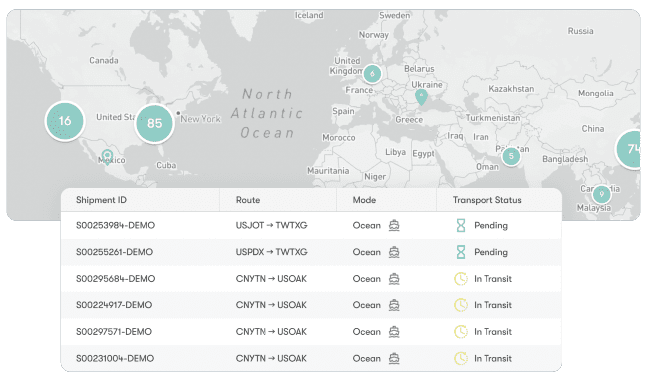Click the Ocean mode text for S00253984-DEMO
Image resolution: width=649 pixels, height=384 pixels.
366,226
